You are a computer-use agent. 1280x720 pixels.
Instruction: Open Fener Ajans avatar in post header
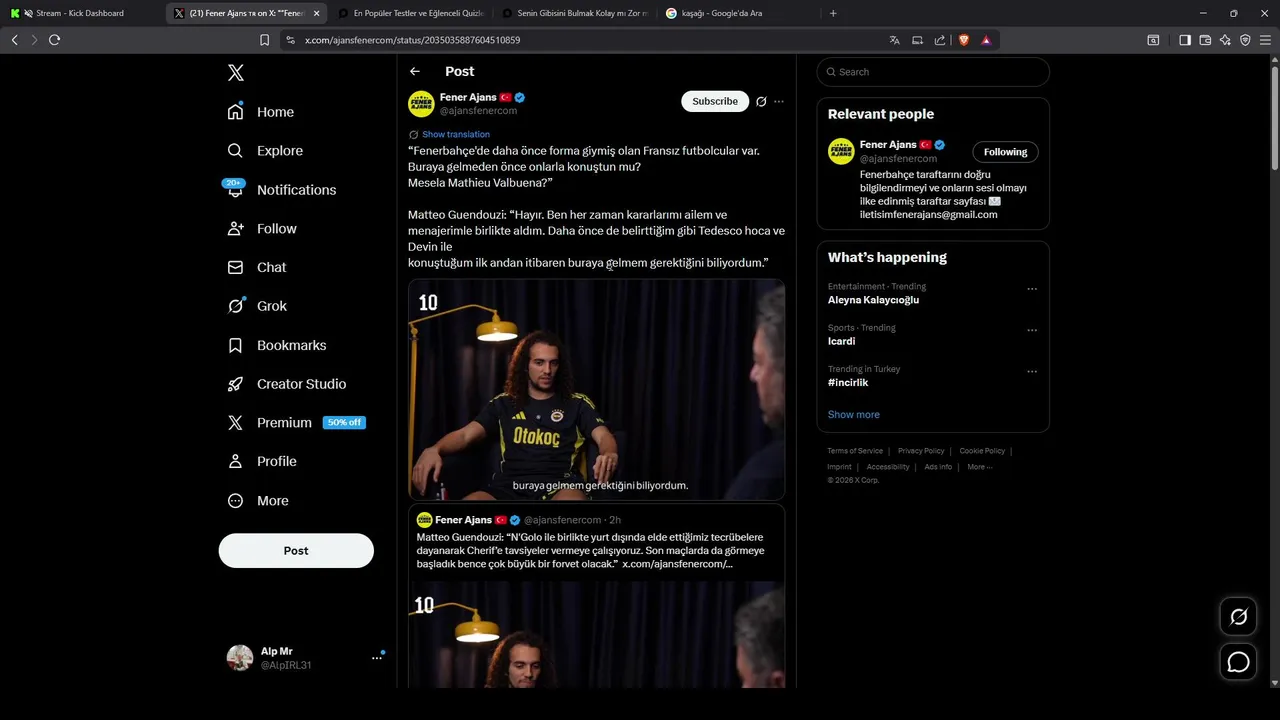(421, 104)
